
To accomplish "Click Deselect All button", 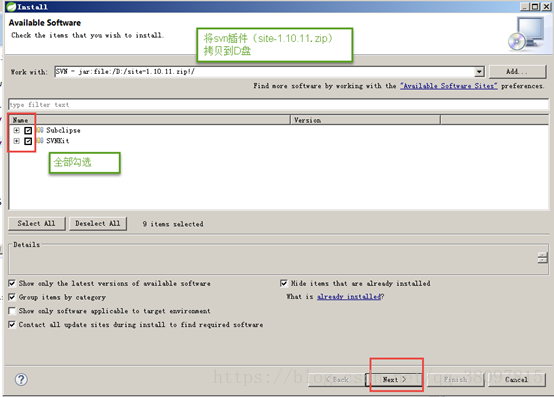I will 98,224.
